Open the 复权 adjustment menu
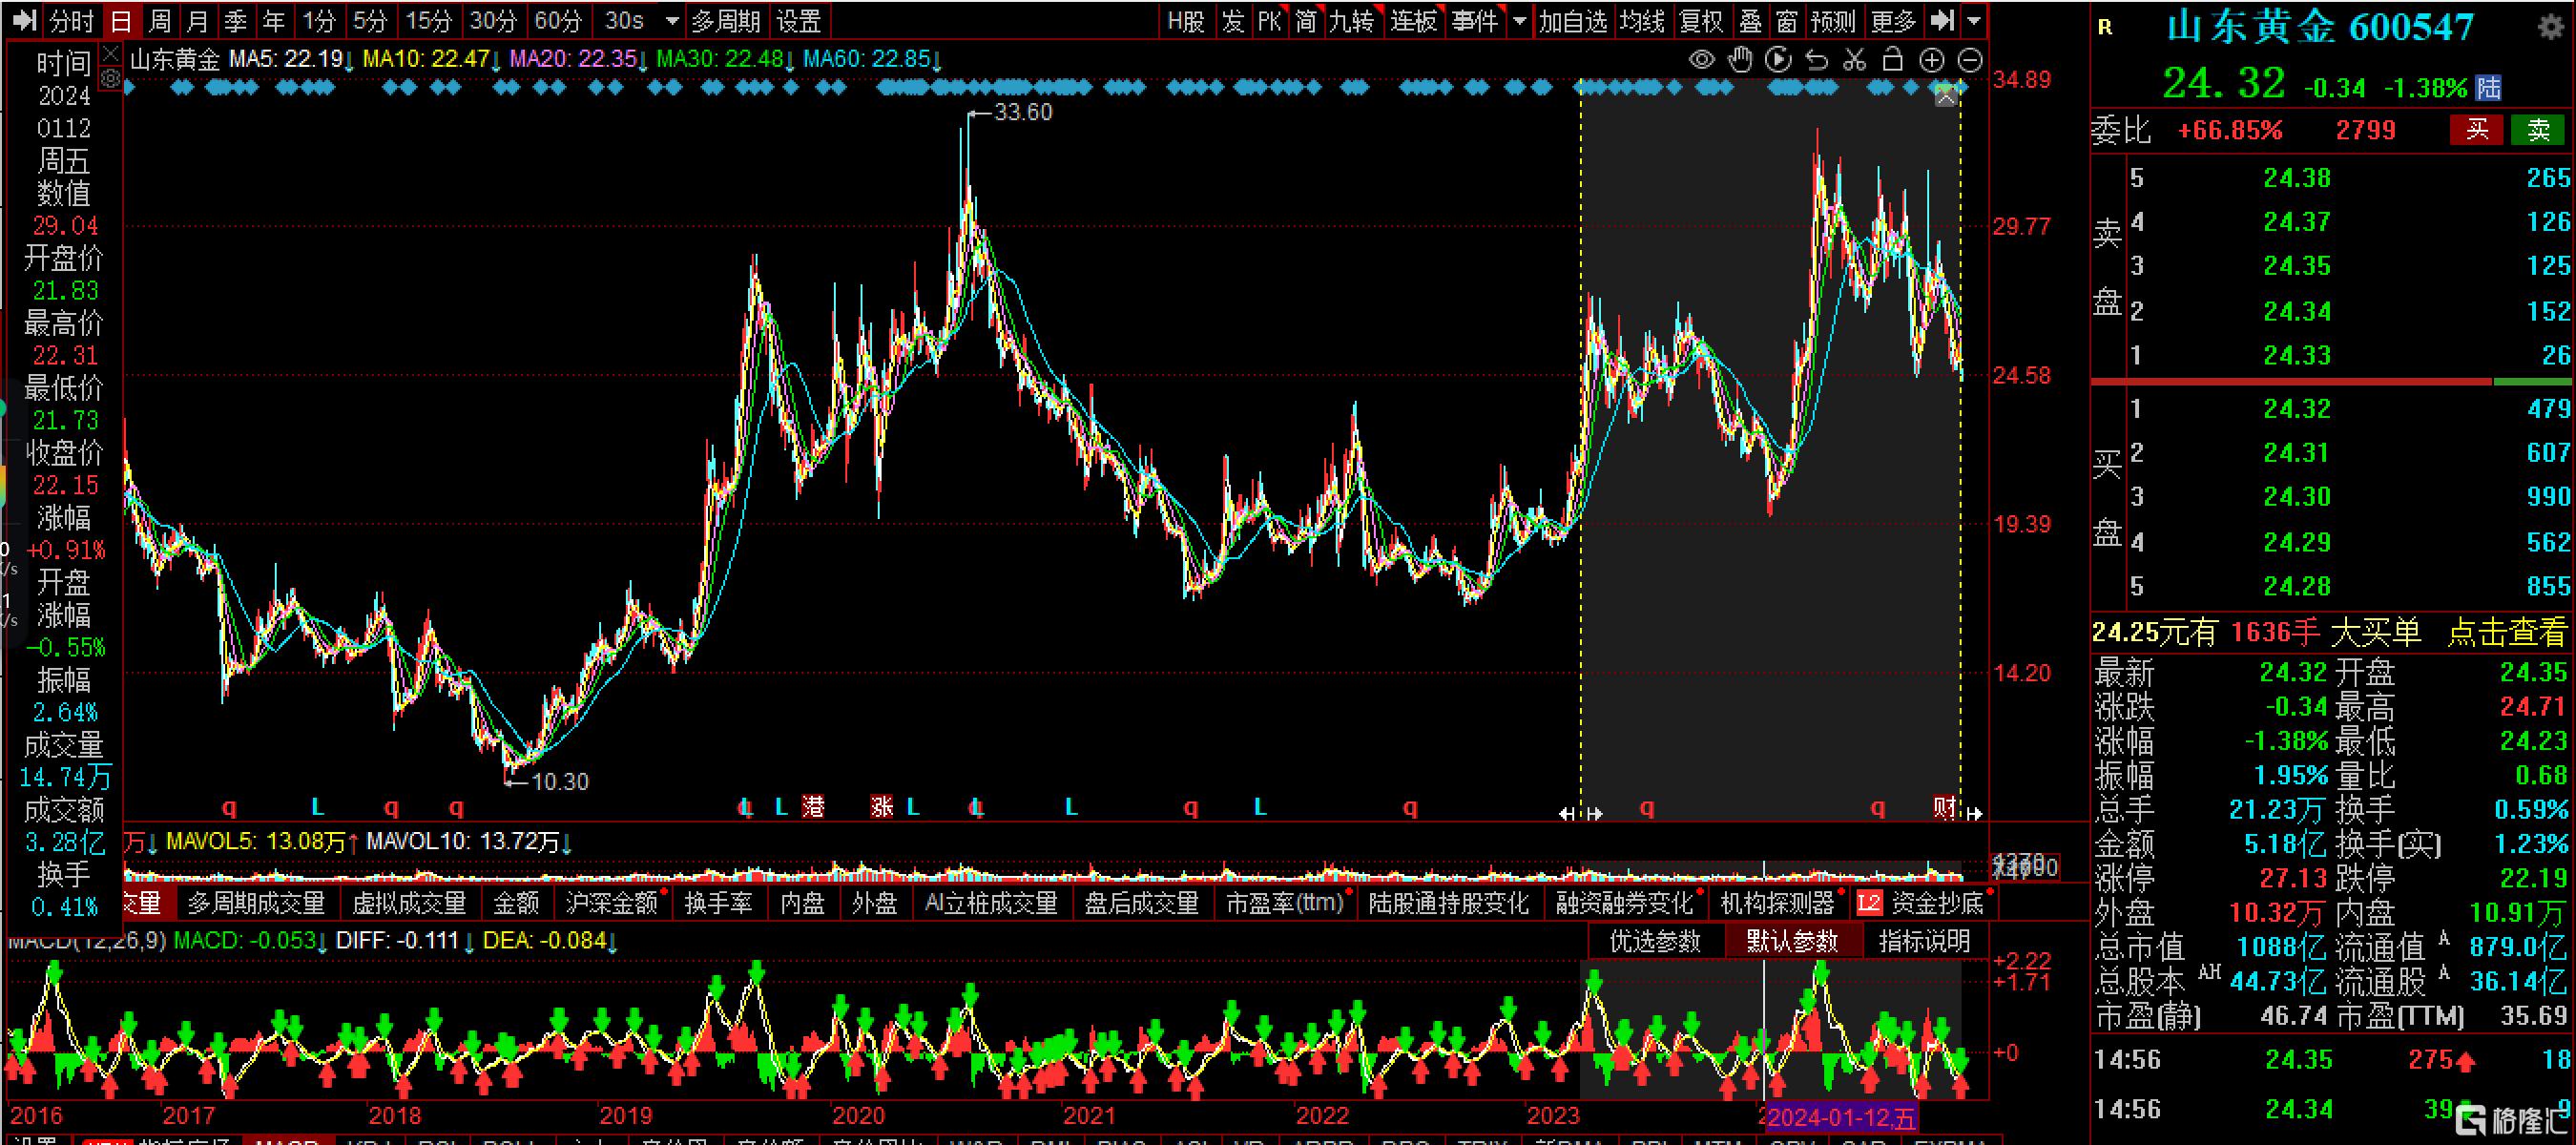2576x1145 pixels. point(1701,20)
